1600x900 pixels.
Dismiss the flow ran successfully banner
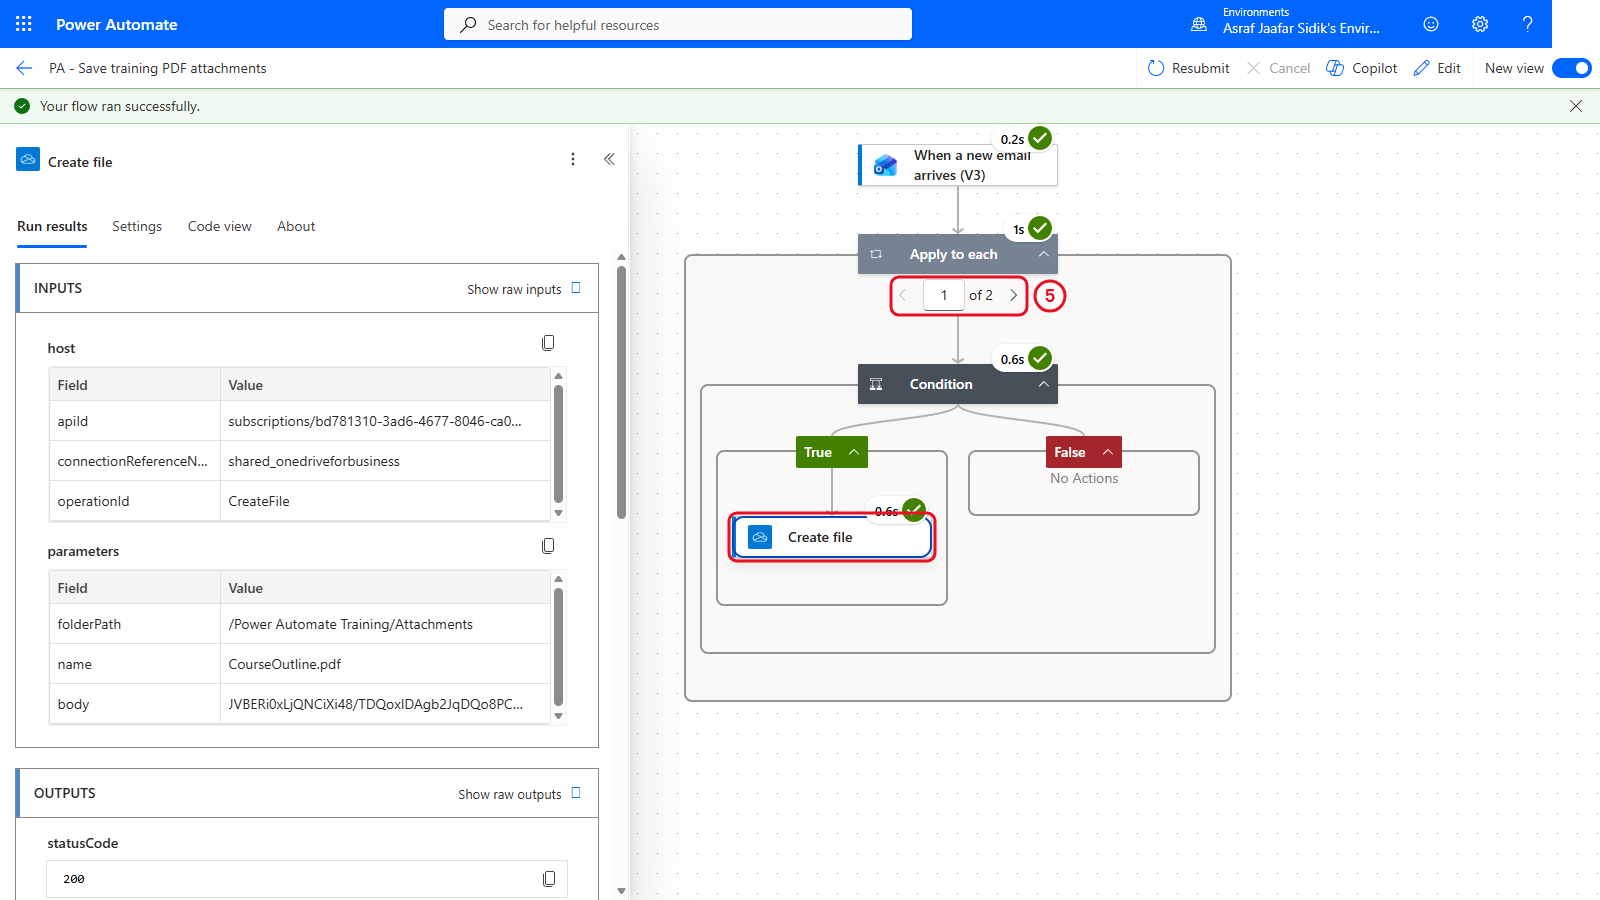click(1576, 106)
